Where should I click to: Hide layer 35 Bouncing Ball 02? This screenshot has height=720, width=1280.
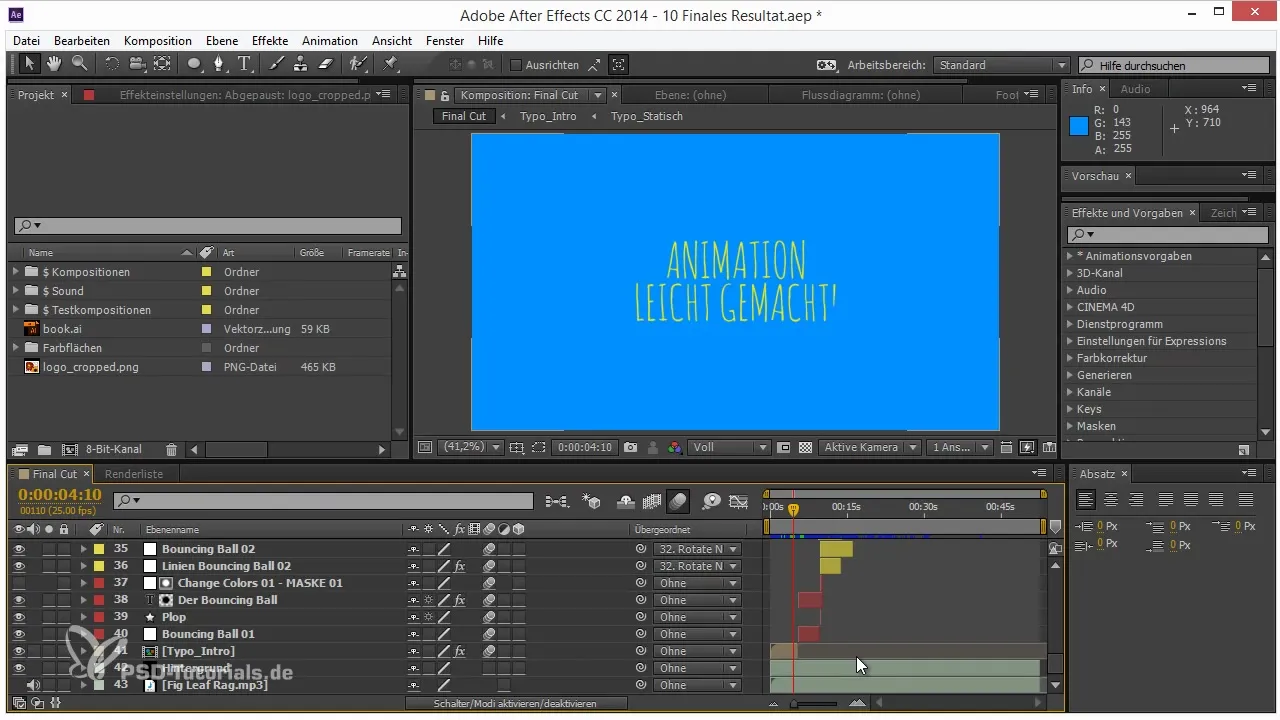19,549
